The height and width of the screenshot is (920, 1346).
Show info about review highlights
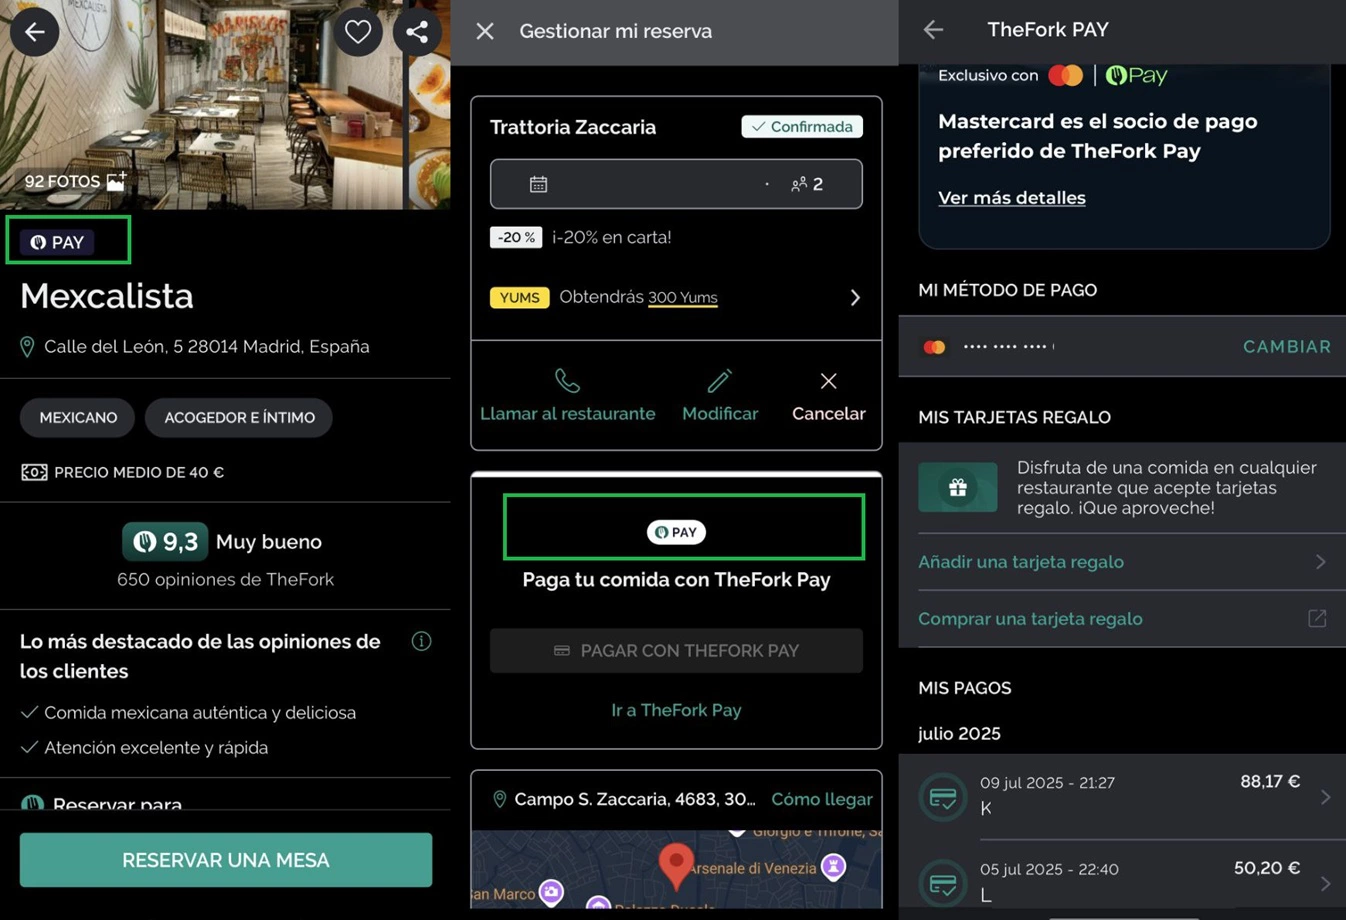pos(421,641)
